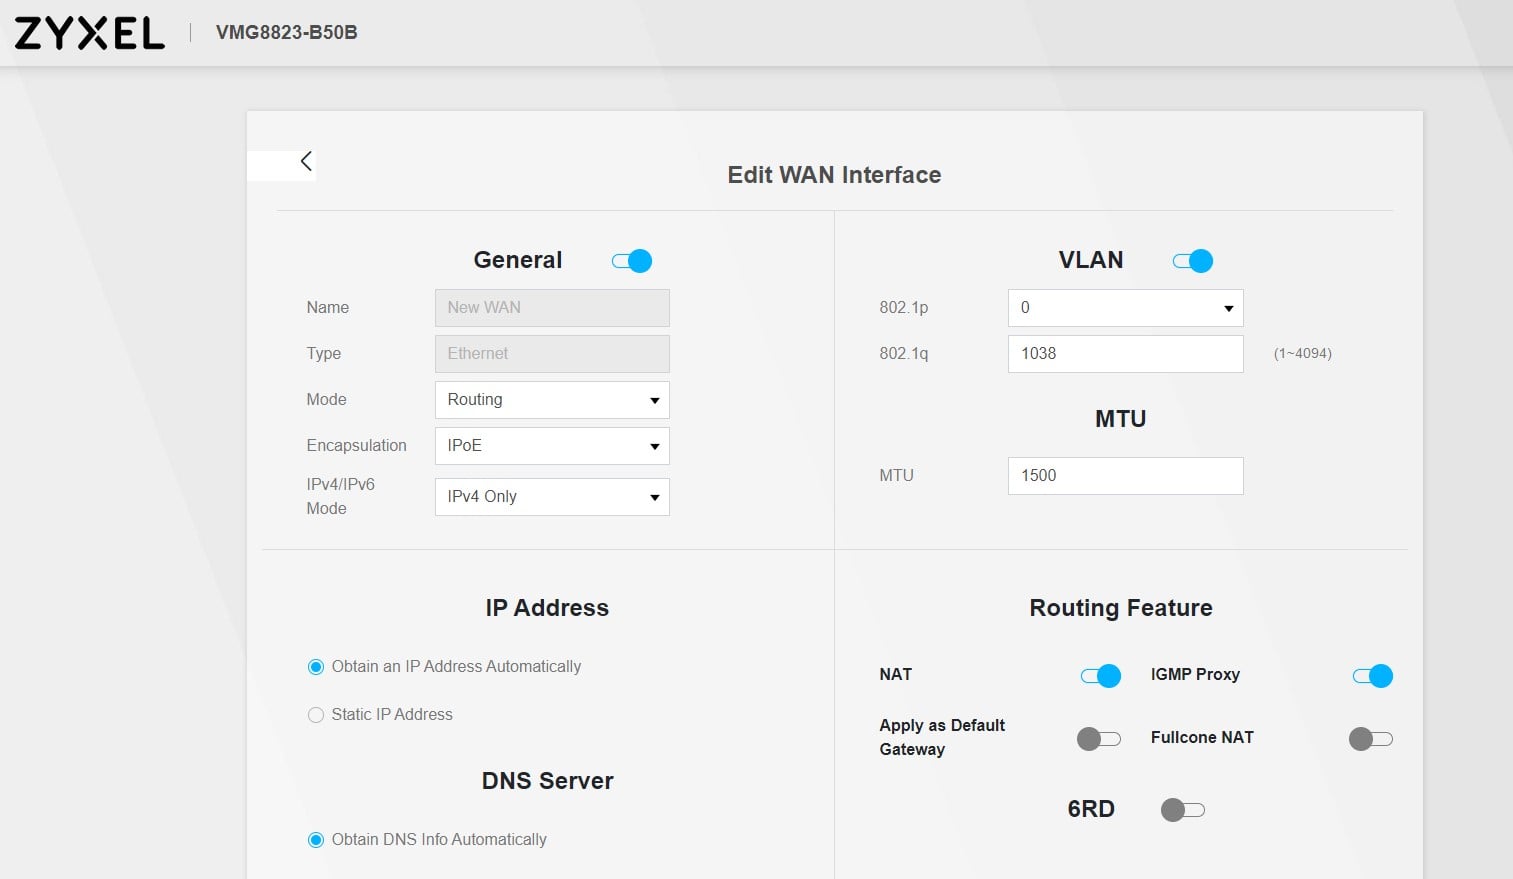This screenshot has width=1513, height=879.
Task: Click the back arrow above Edit WAN Interface
Action: pos(305,161)
